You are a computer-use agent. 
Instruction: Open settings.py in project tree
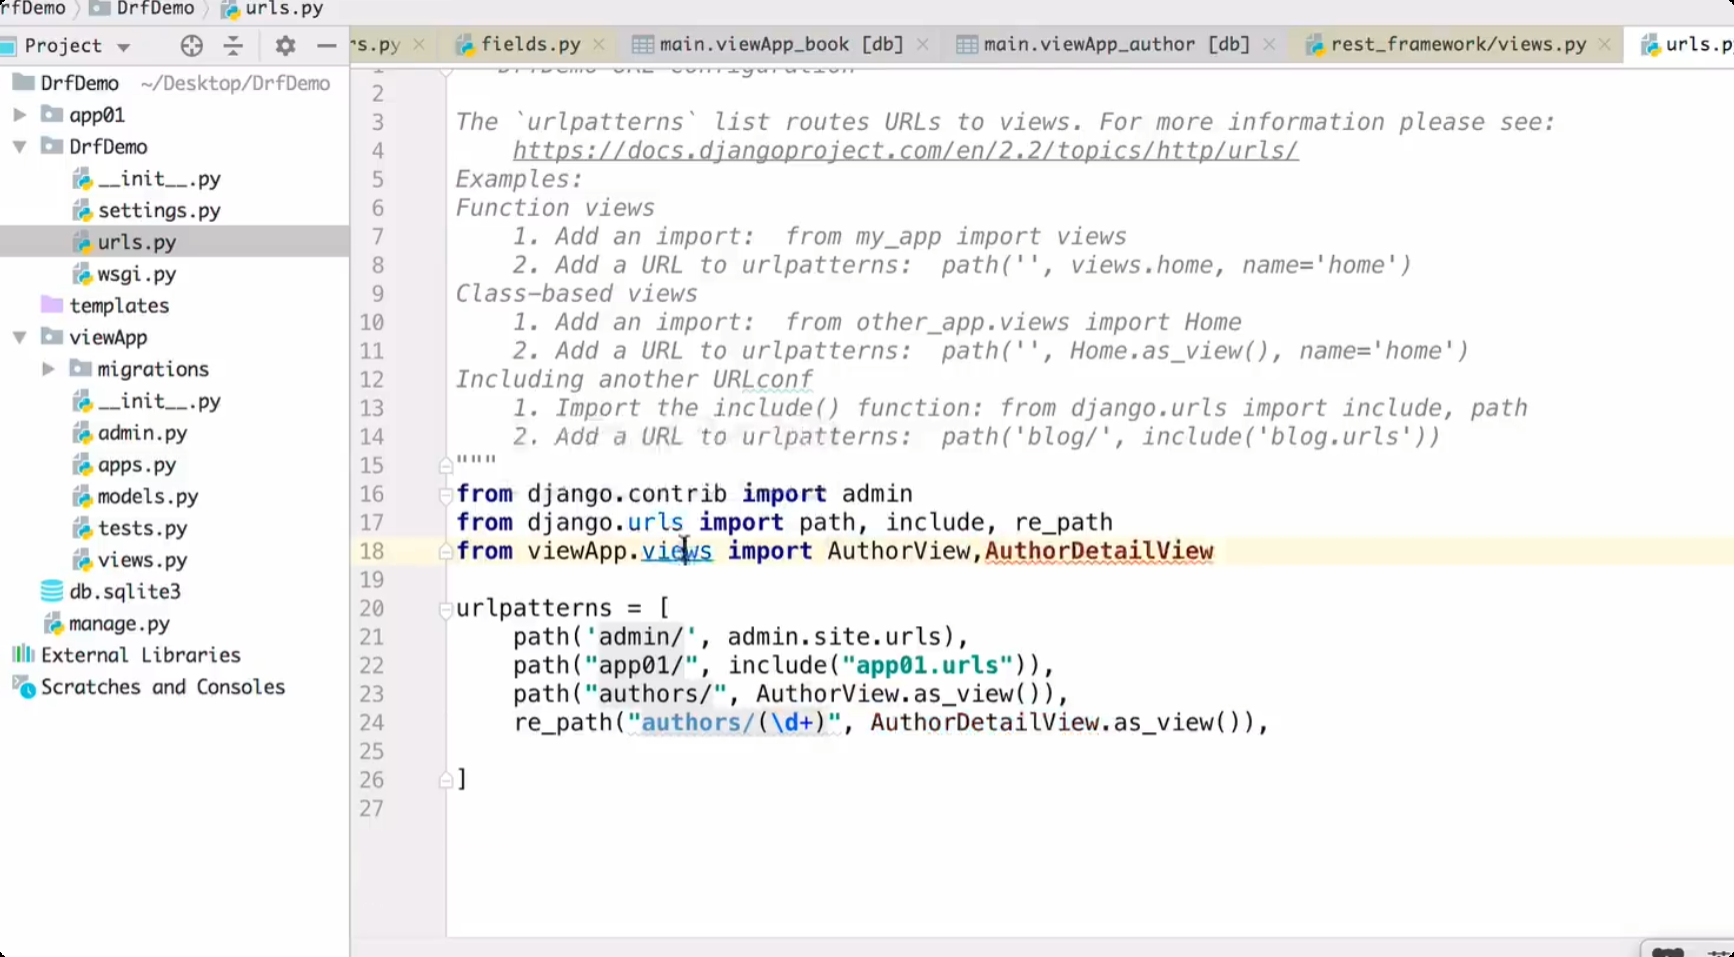point(158,210)
